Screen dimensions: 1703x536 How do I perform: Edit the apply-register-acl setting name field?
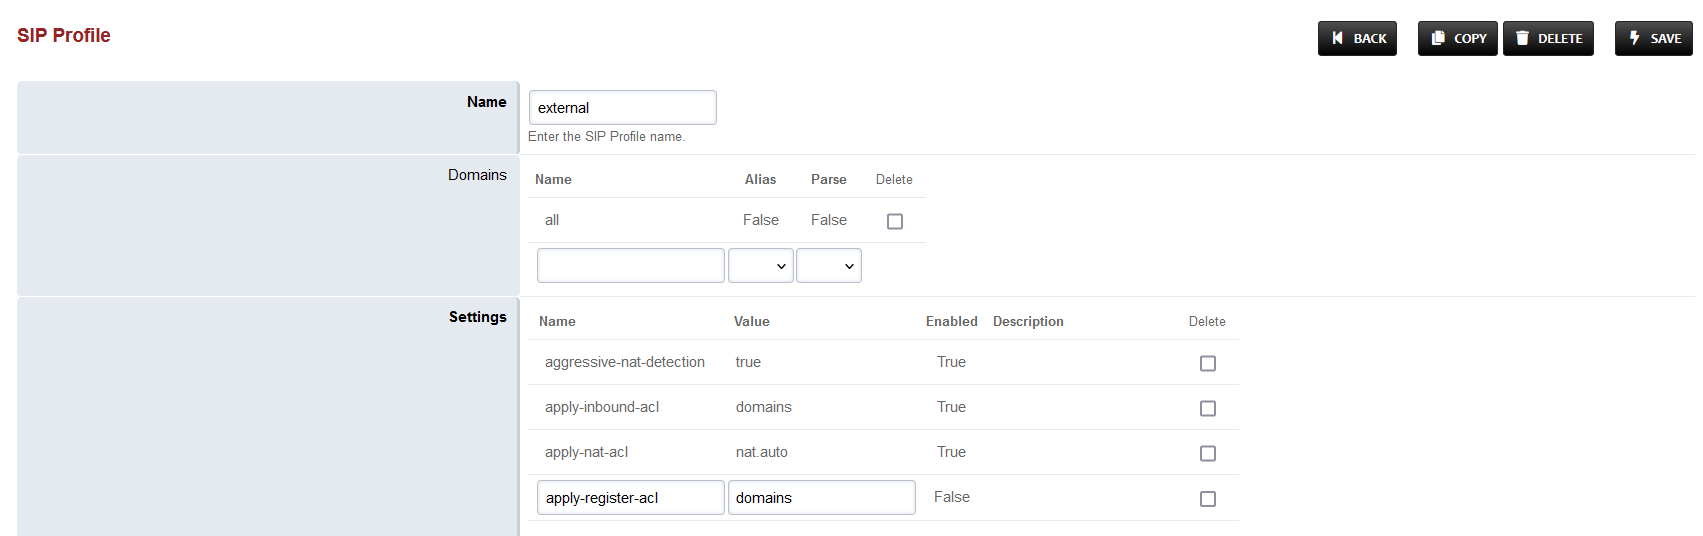click(x=630, y=498)
